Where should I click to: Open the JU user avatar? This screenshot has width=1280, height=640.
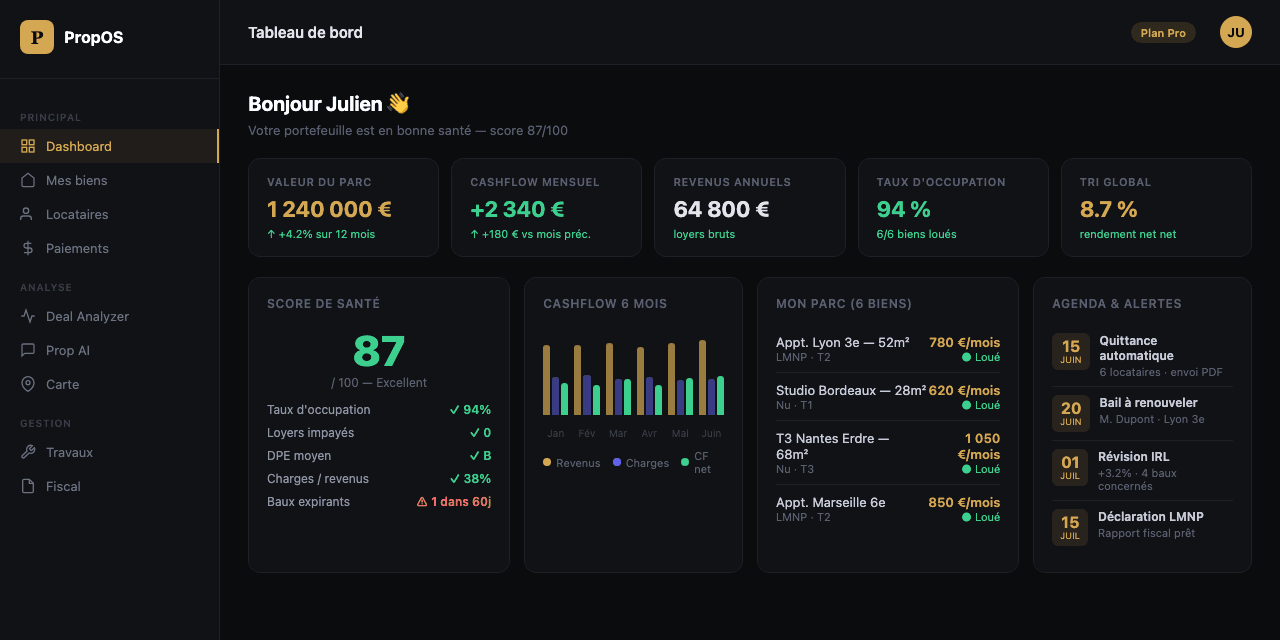tap(1236, 32)
